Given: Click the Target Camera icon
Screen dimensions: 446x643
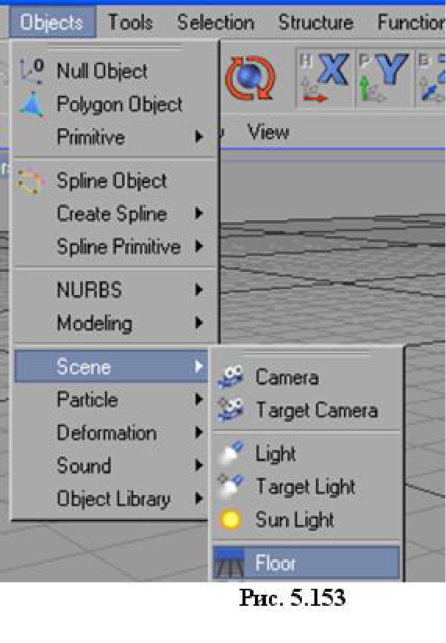Looking at the screenshot, I should (x=231, y=410).
